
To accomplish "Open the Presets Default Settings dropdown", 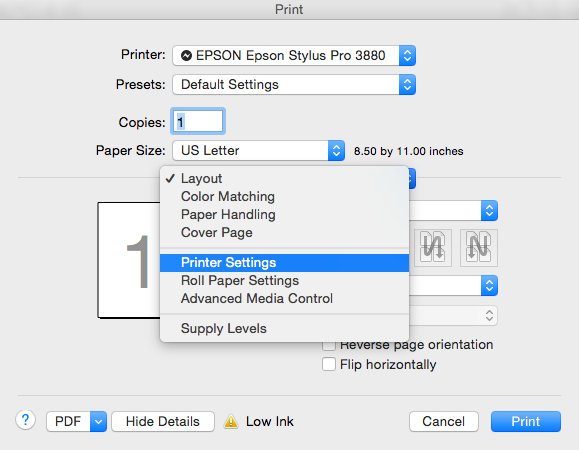I will 294,85.
